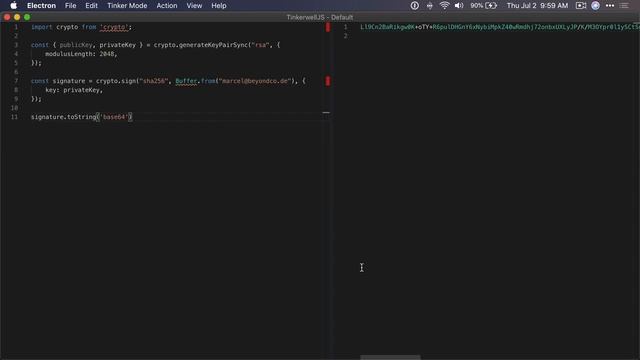Click the word import on line 1
This screenshot has height=360, width=640.
point(42,27)
